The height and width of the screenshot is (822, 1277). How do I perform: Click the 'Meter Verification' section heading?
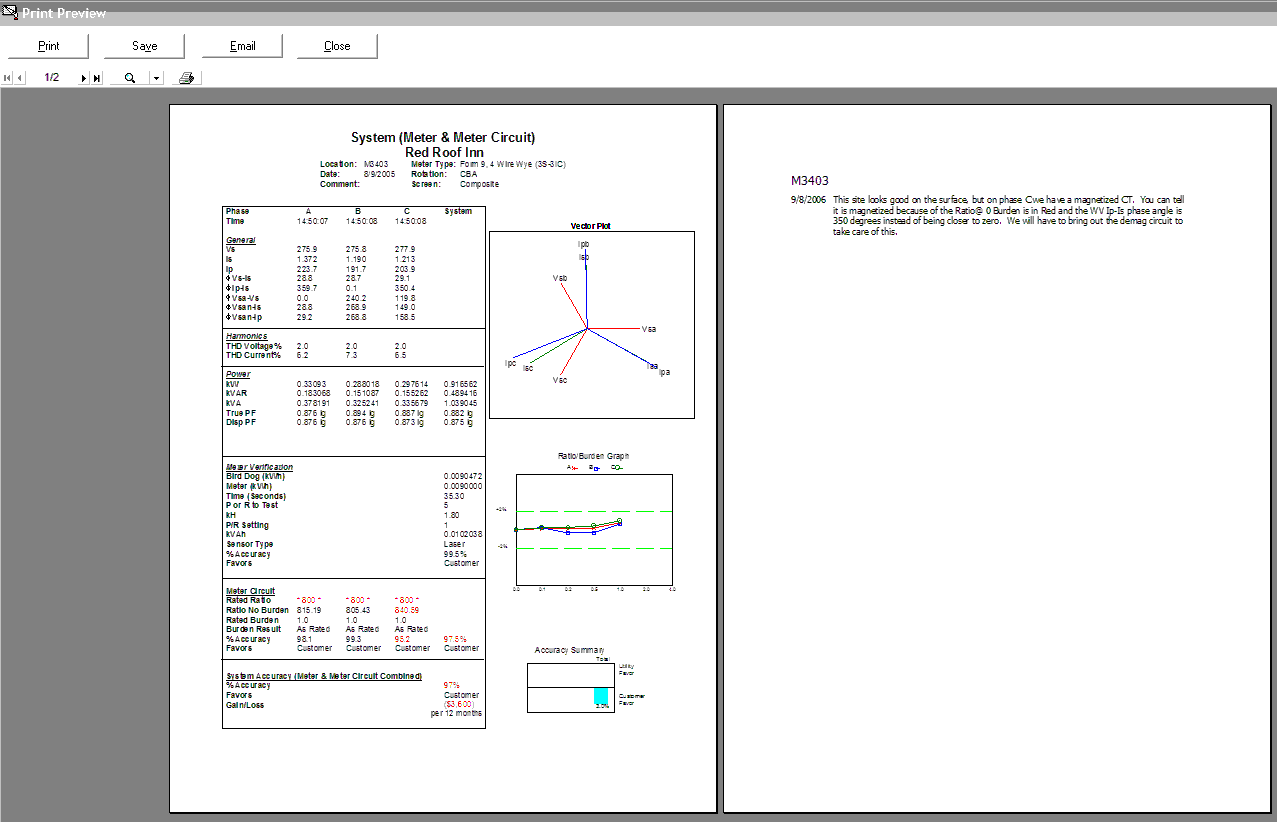coord(260,467)
